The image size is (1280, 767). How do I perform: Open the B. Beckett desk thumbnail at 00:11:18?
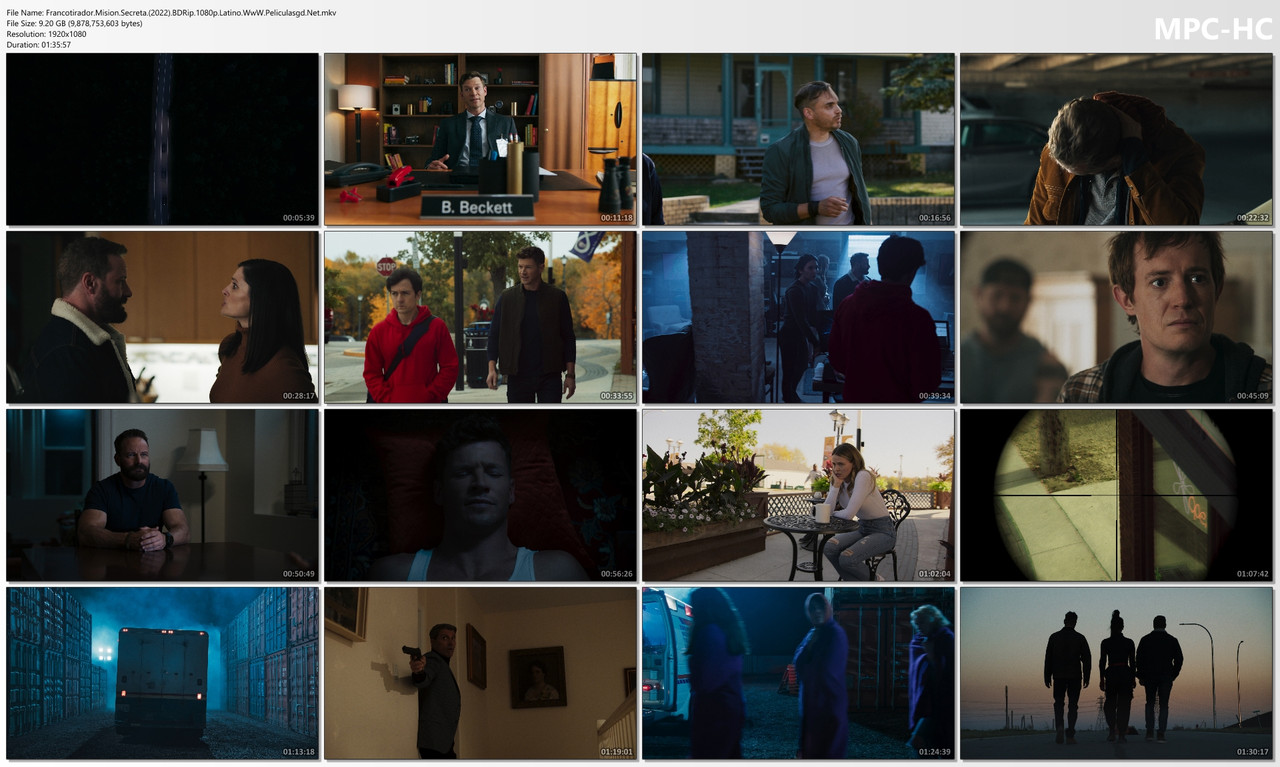point(480,139)
